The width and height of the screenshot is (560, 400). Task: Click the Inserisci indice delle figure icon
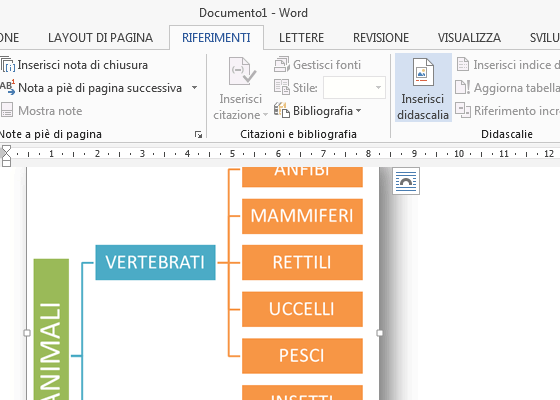click(x=463, y=65)
